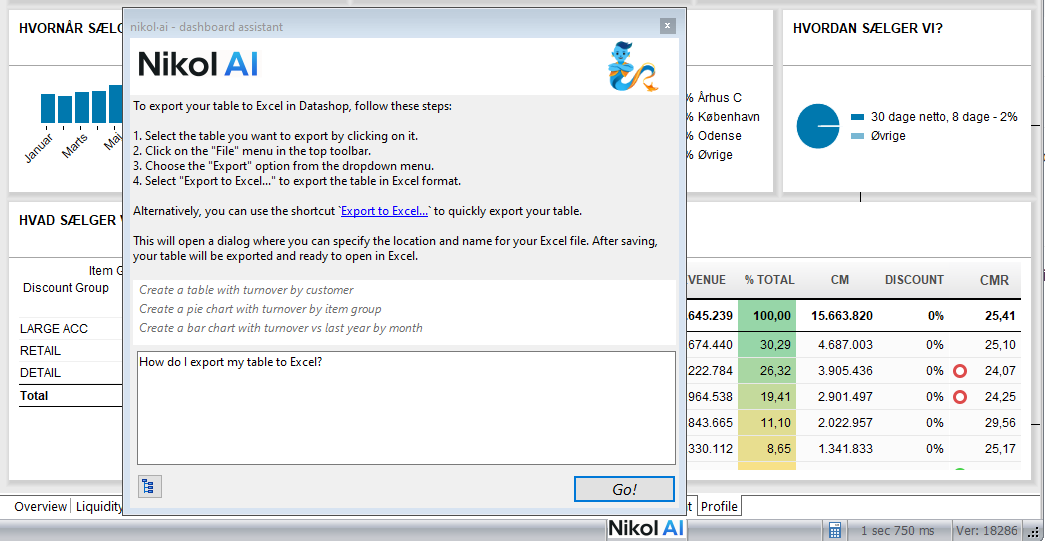The image size is (1045, 541).
Task: Select the '8,65' percent total cell
Action: [x=767, y=448]
